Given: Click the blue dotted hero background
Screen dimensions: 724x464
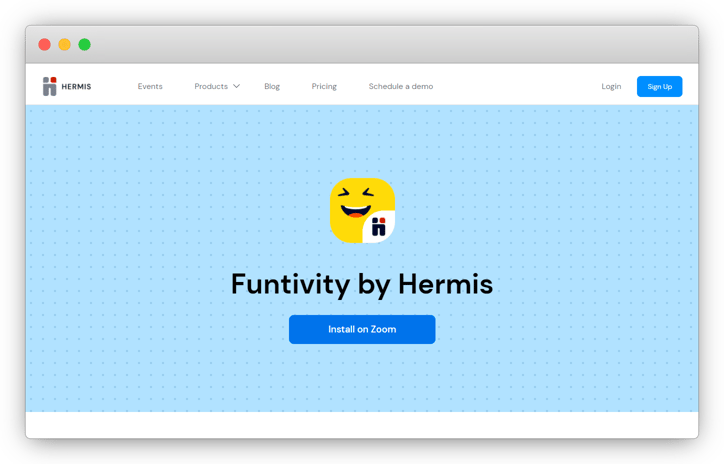Looking at the screenshot, I should [150, 250].
